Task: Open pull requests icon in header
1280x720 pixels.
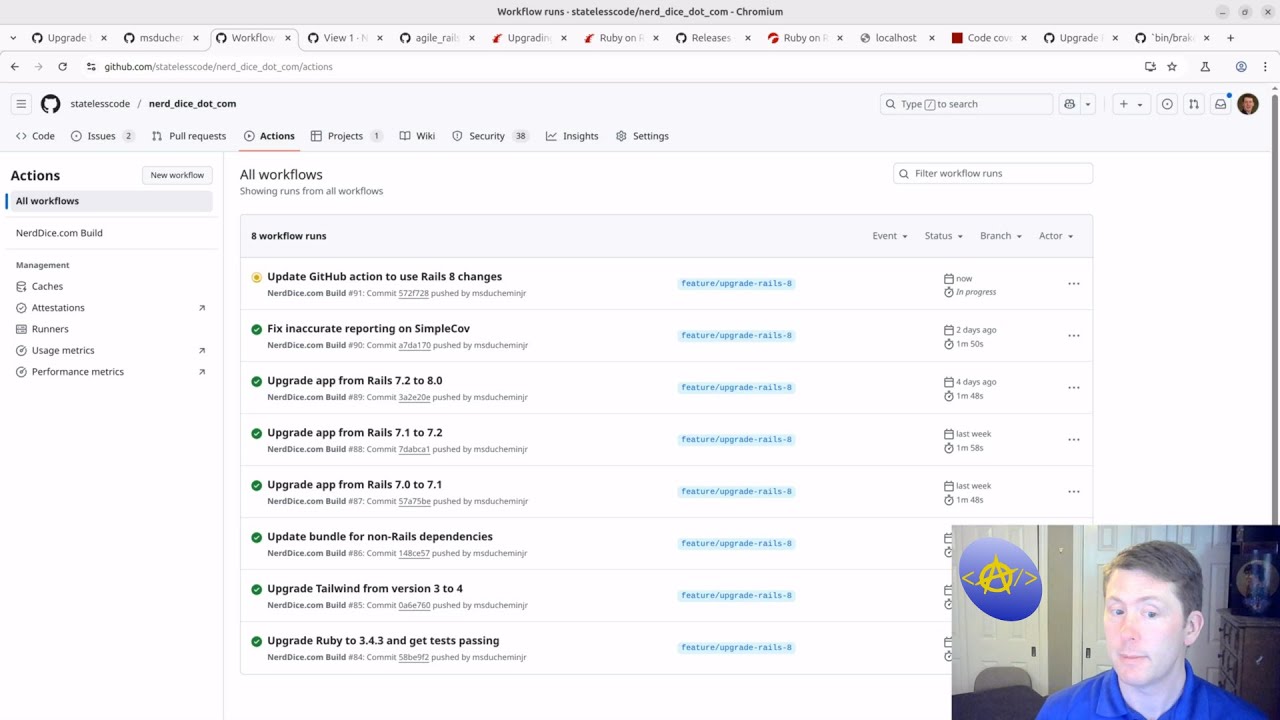Action: point(1193,104)
